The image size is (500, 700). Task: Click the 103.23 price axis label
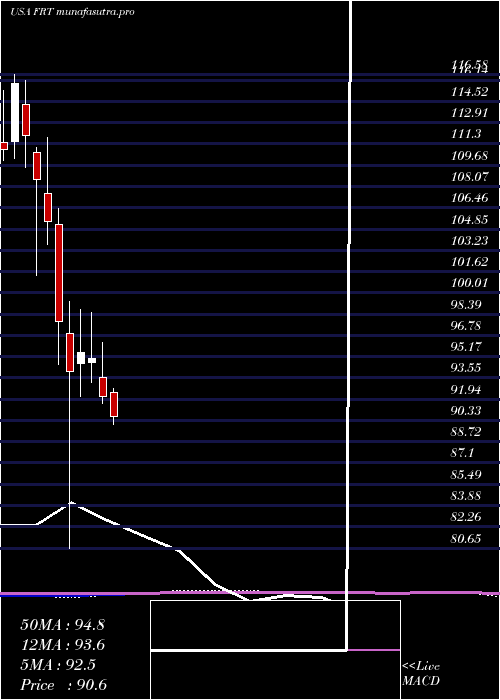(x=469, y=241)
